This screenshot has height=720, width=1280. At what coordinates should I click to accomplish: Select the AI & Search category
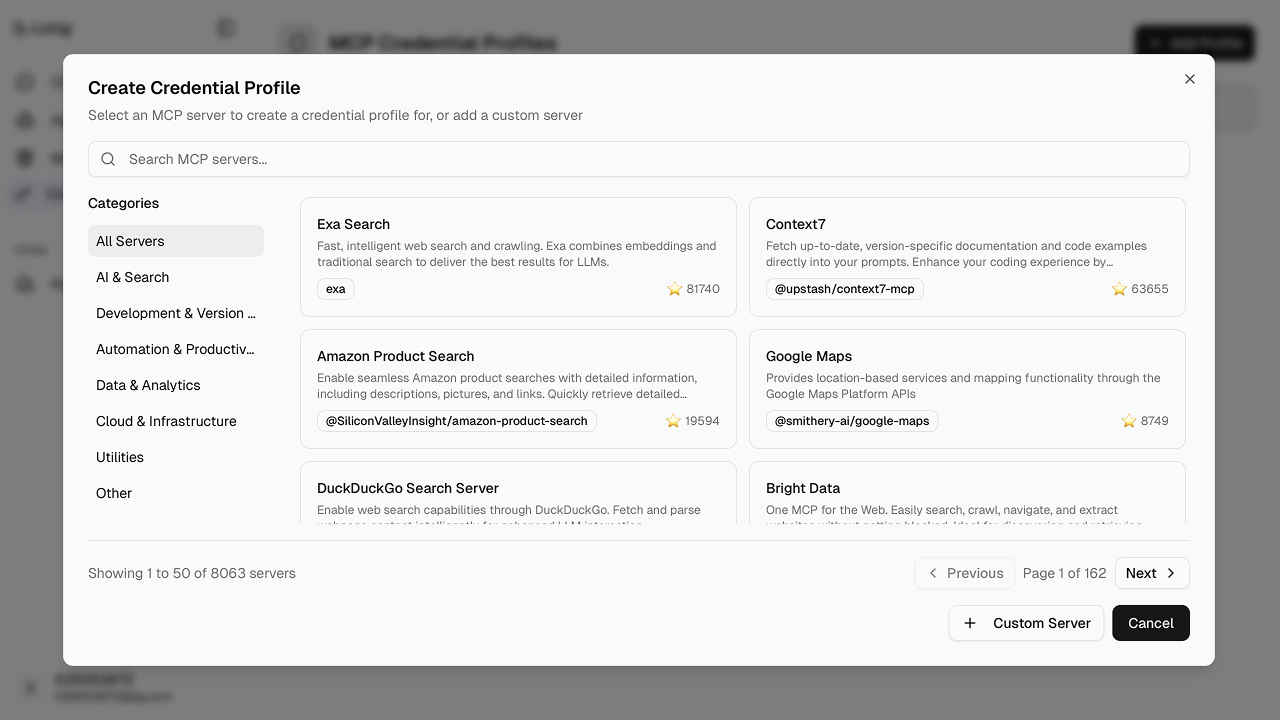(x=176, y=277)
